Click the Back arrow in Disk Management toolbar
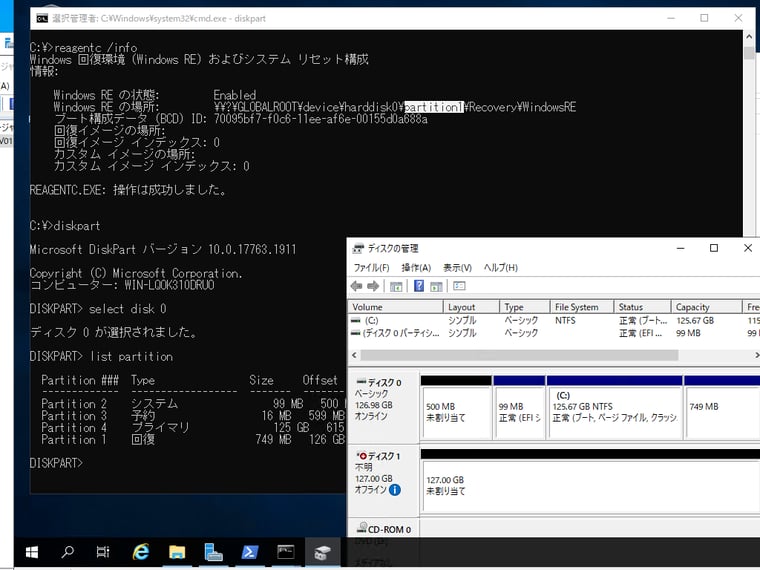760x570 pixels. (x=356, y=286)
